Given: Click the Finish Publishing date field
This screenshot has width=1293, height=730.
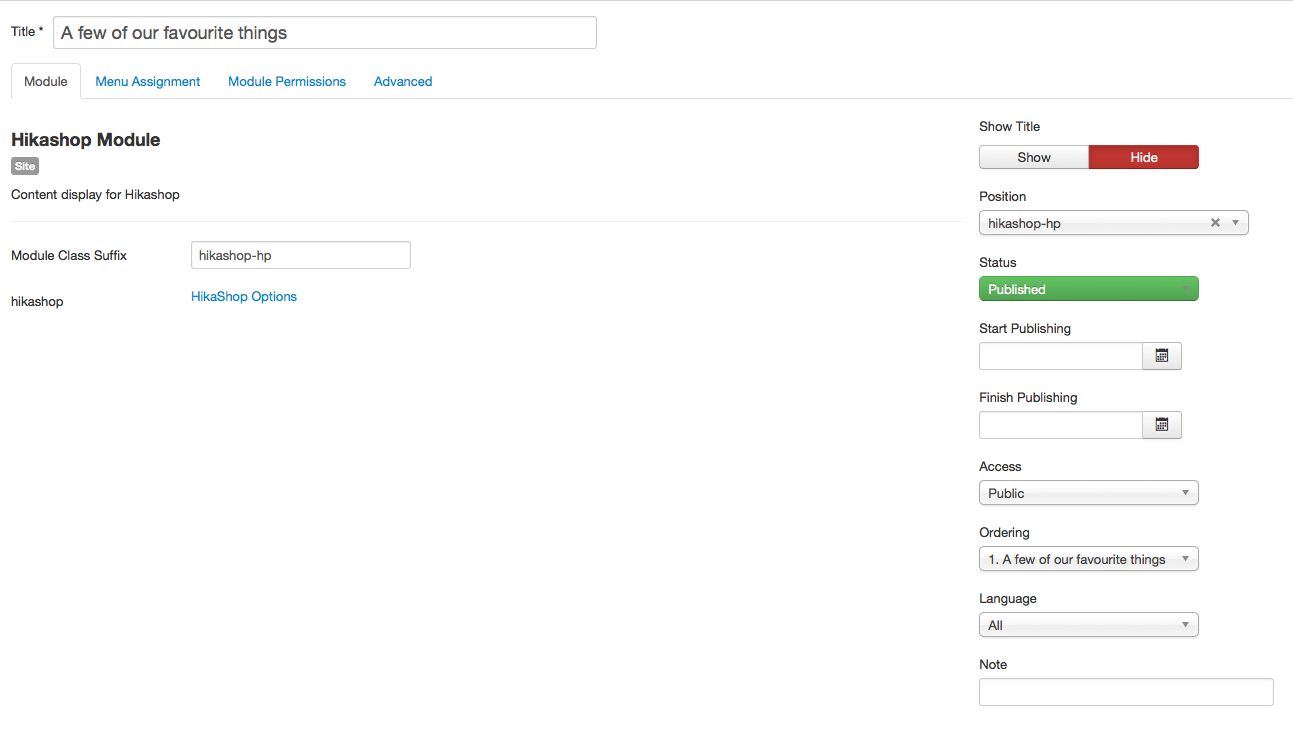Looking at the screenshot, I should (x=1060, y=425).
